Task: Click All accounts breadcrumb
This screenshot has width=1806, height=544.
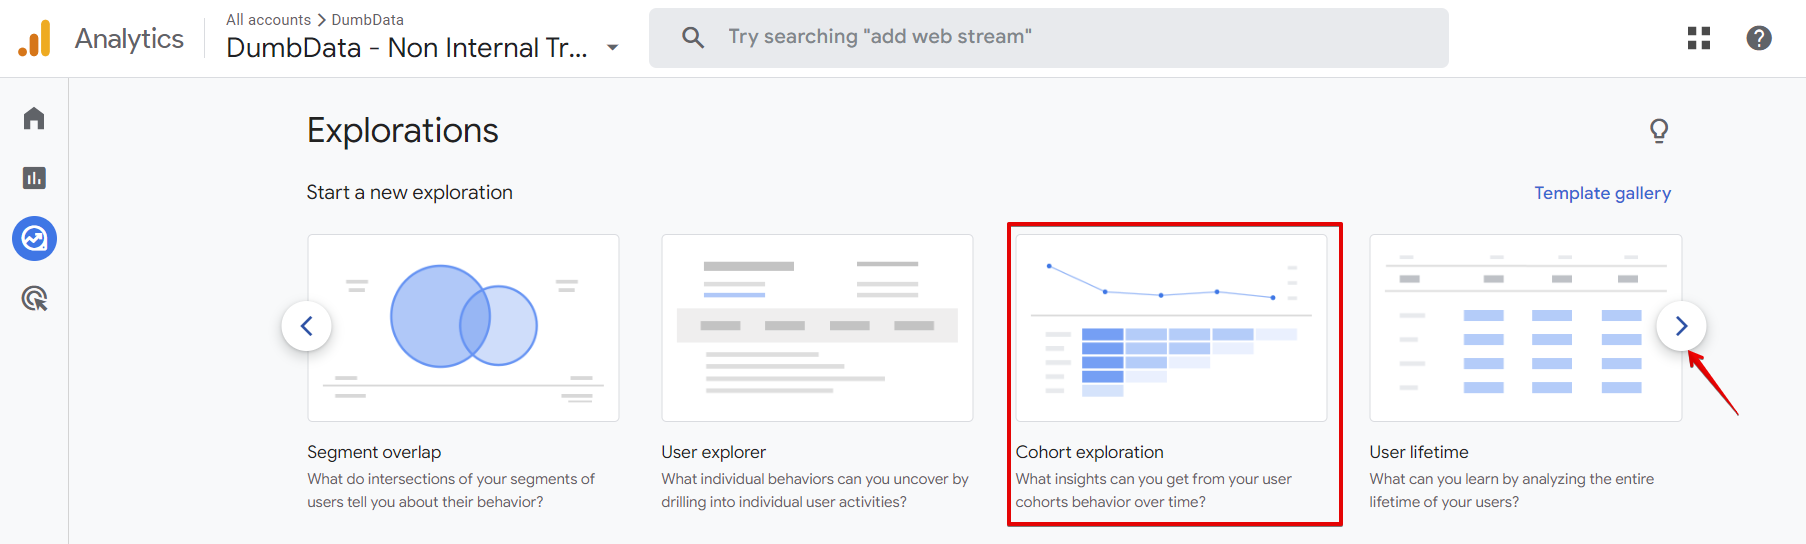Action: (x=268, y=20)
